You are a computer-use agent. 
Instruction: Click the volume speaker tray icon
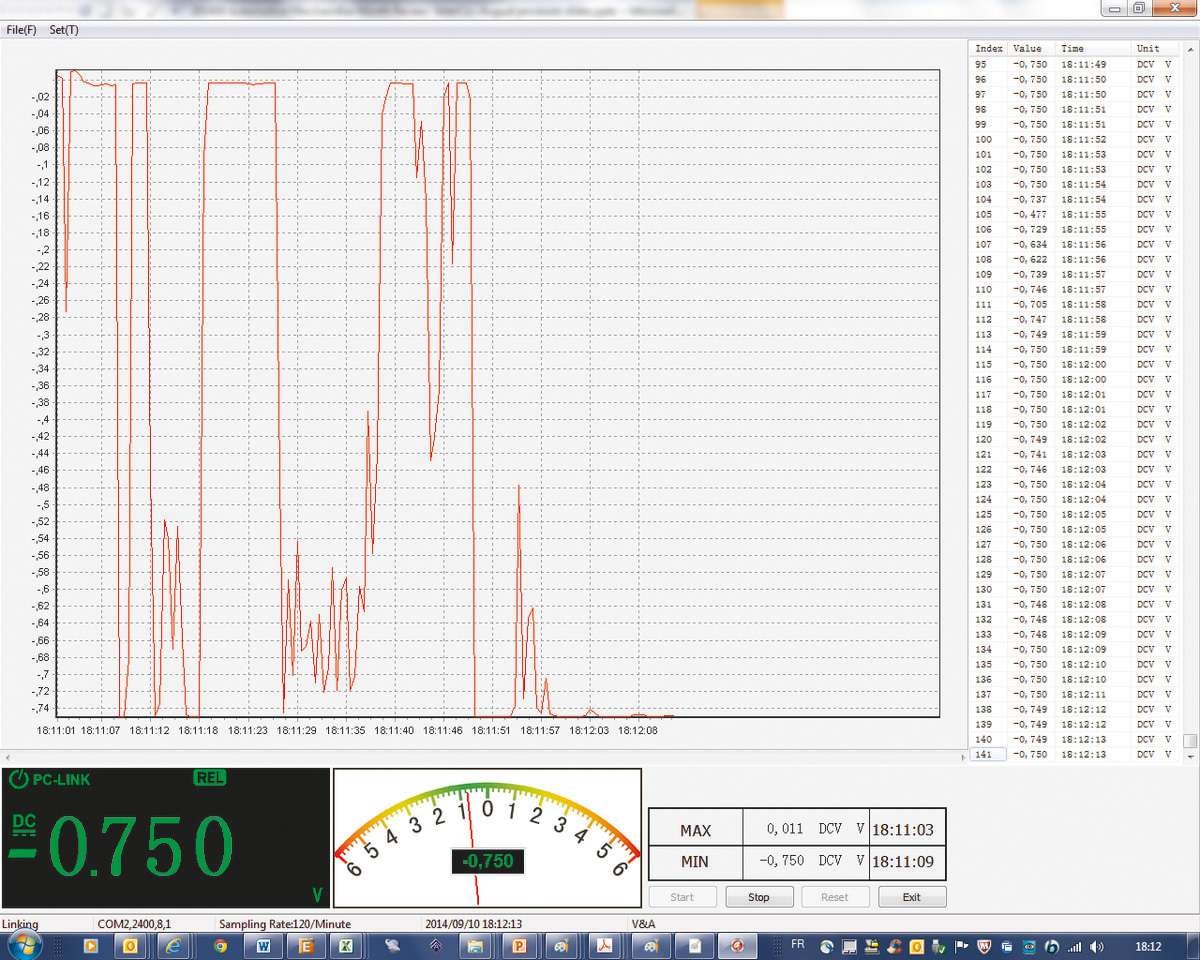pos(1097,946)
